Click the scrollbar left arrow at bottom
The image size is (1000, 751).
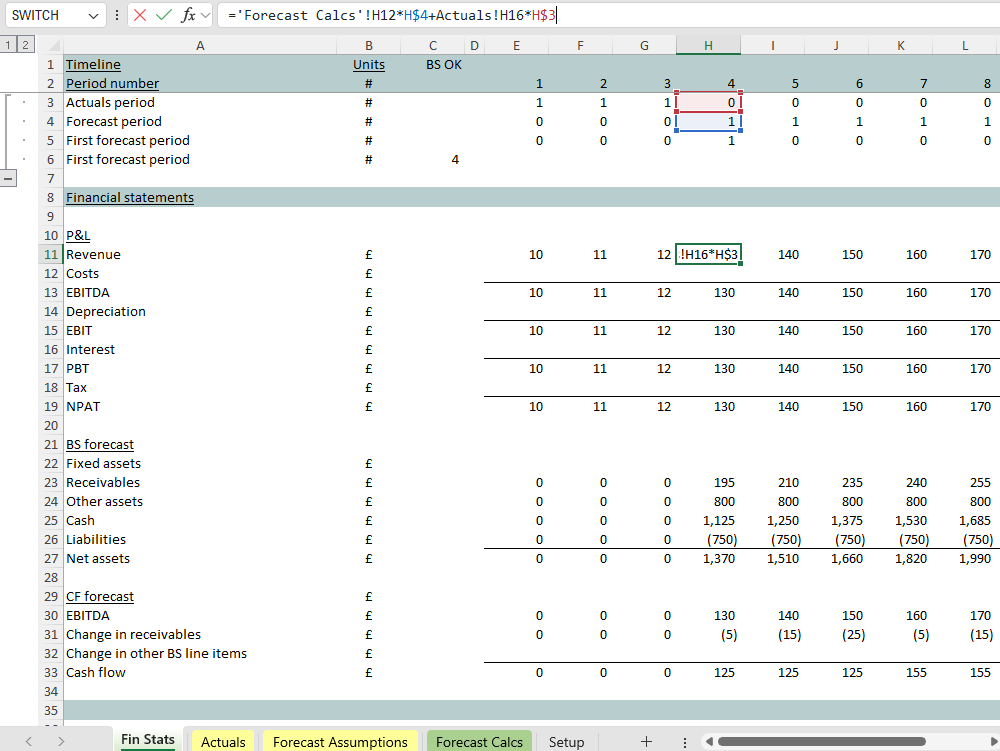pos(709,741)
